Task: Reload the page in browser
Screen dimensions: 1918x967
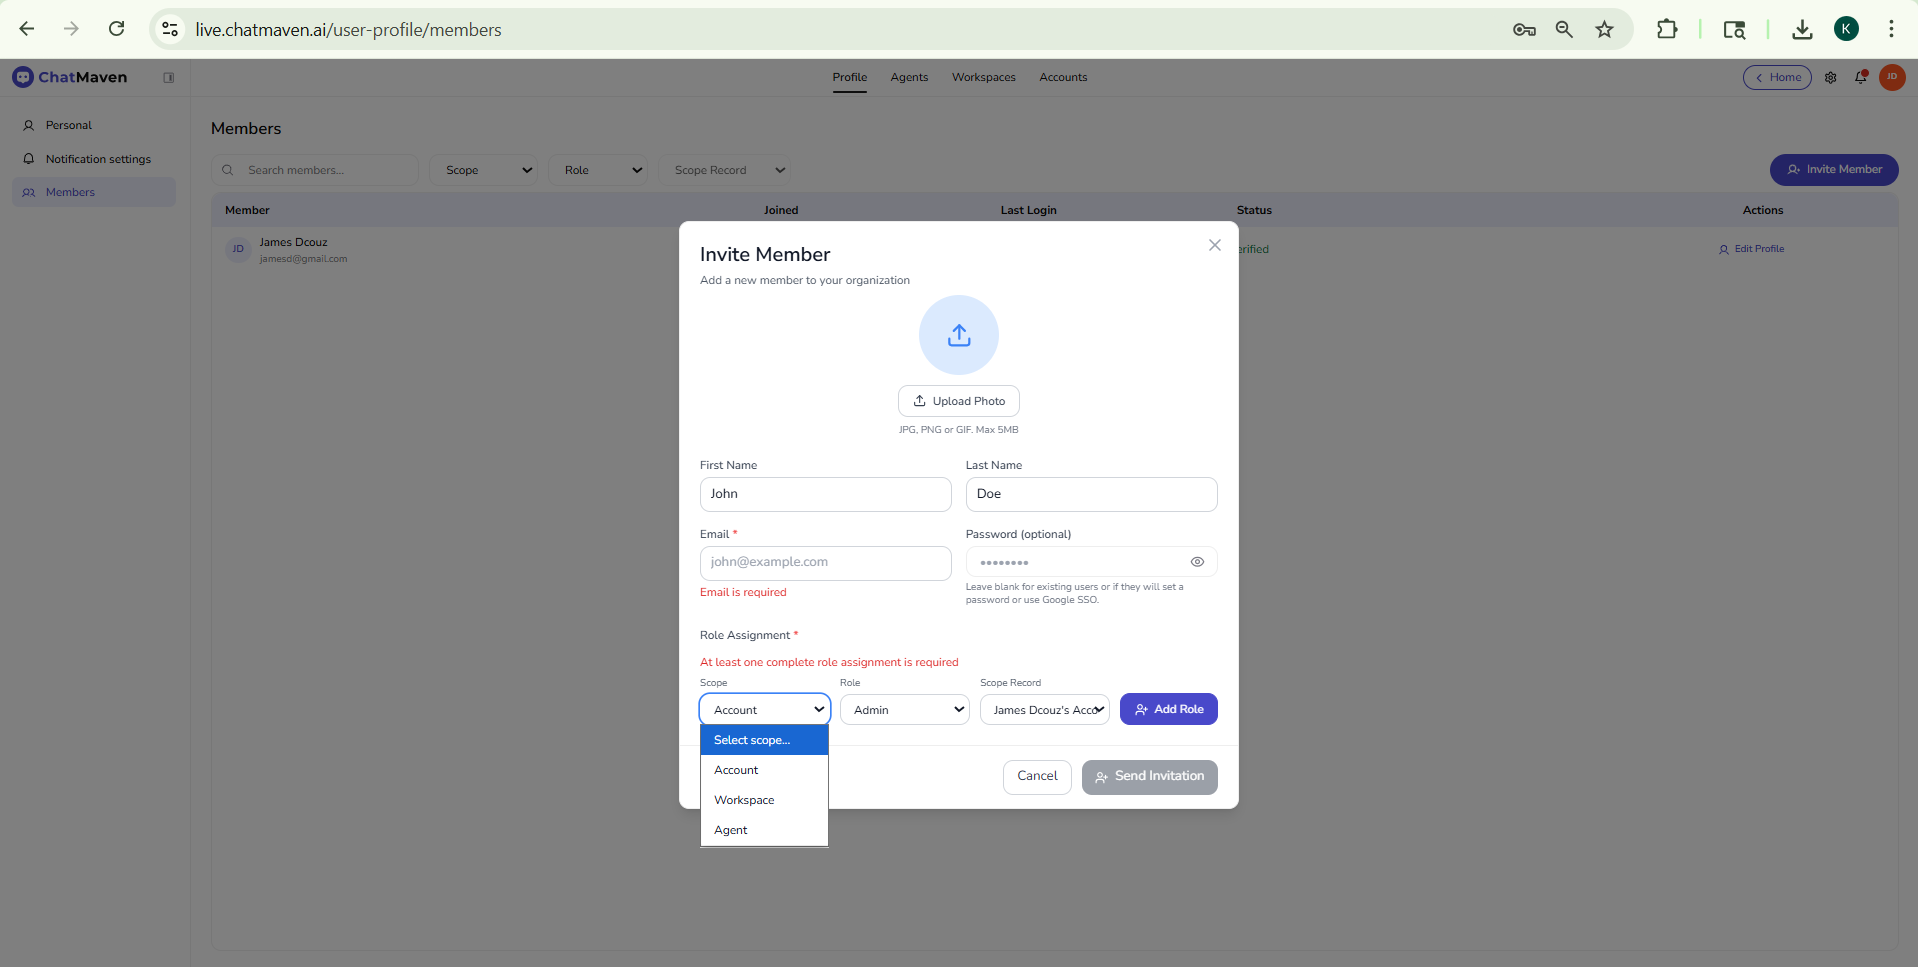Action: point(117,29)
